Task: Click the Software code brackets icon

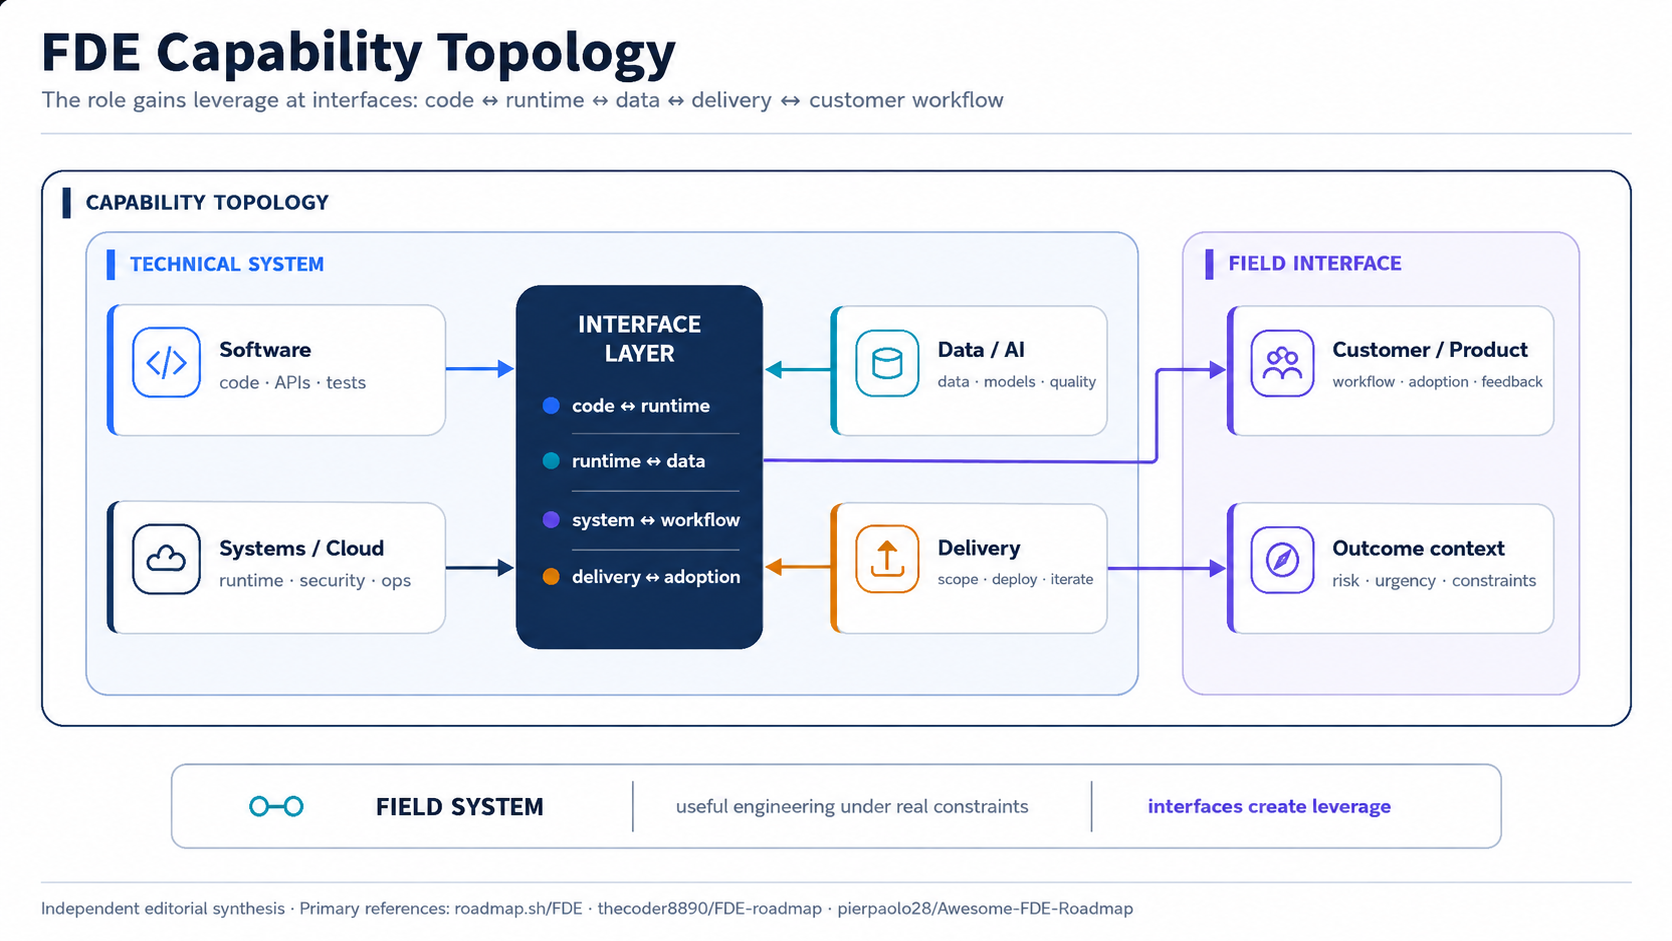Action: [166, 362]
